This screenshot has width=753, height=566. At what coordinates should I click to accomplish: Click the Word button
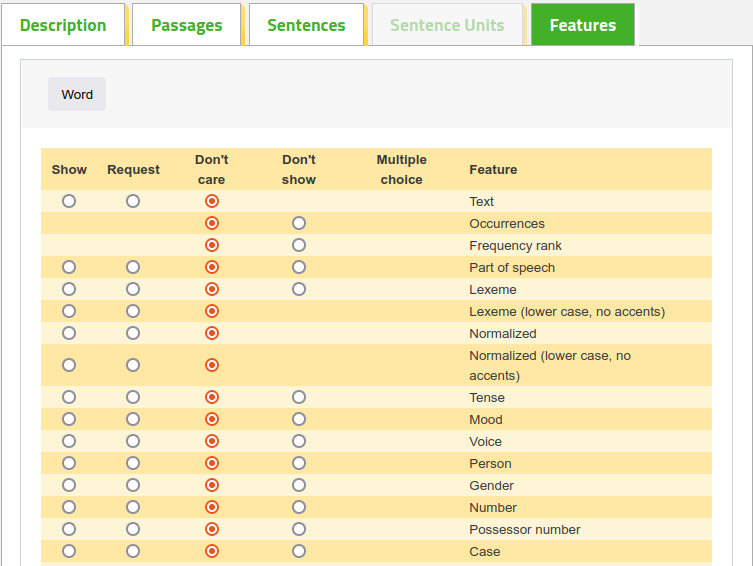click(x=77, y=94)
